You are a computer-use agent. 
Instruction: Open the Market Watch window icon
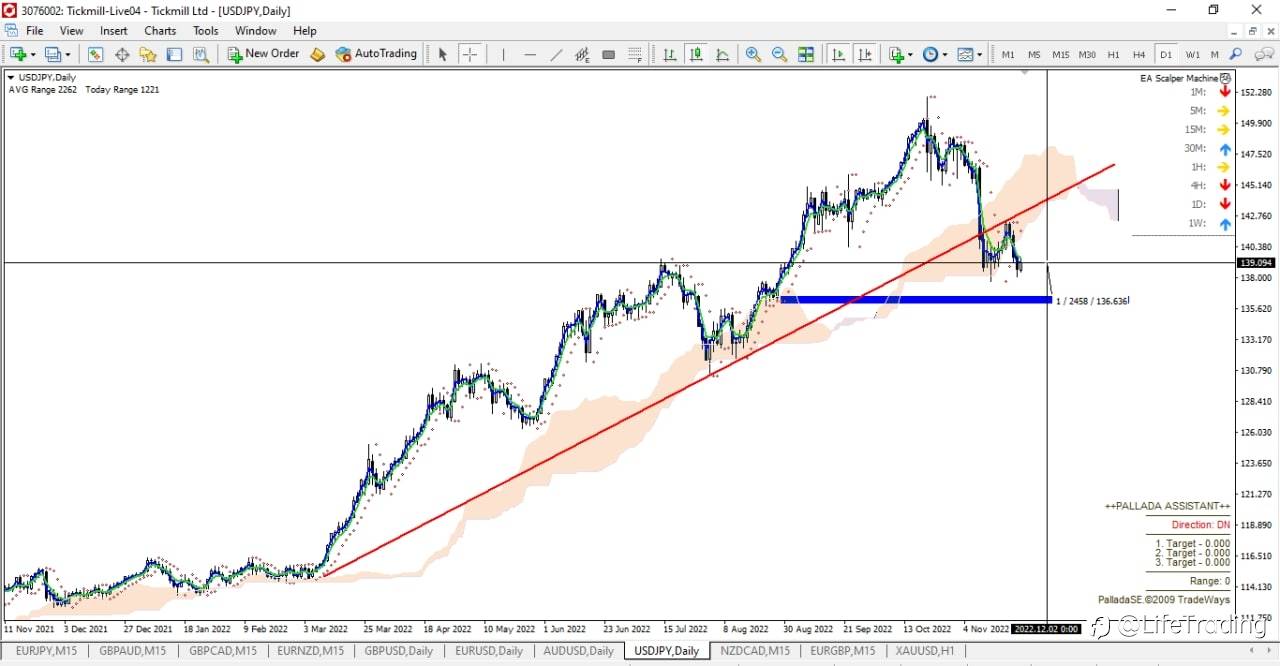(x=96, y=55)
